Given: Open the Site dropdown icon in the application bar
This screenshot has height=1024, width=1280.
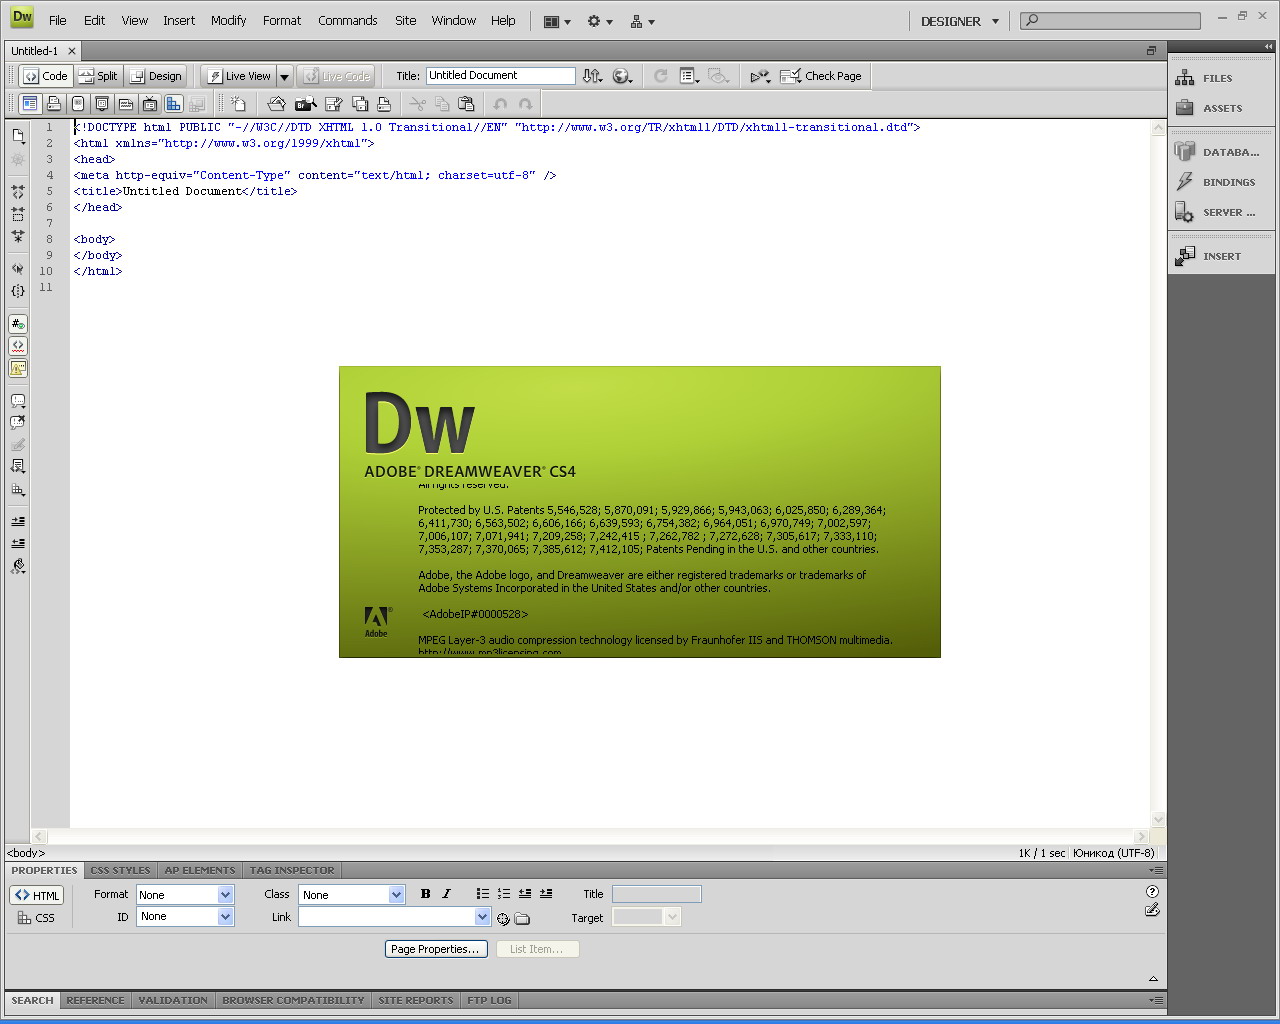Looking at the screenshot, I should click(642, 21).
